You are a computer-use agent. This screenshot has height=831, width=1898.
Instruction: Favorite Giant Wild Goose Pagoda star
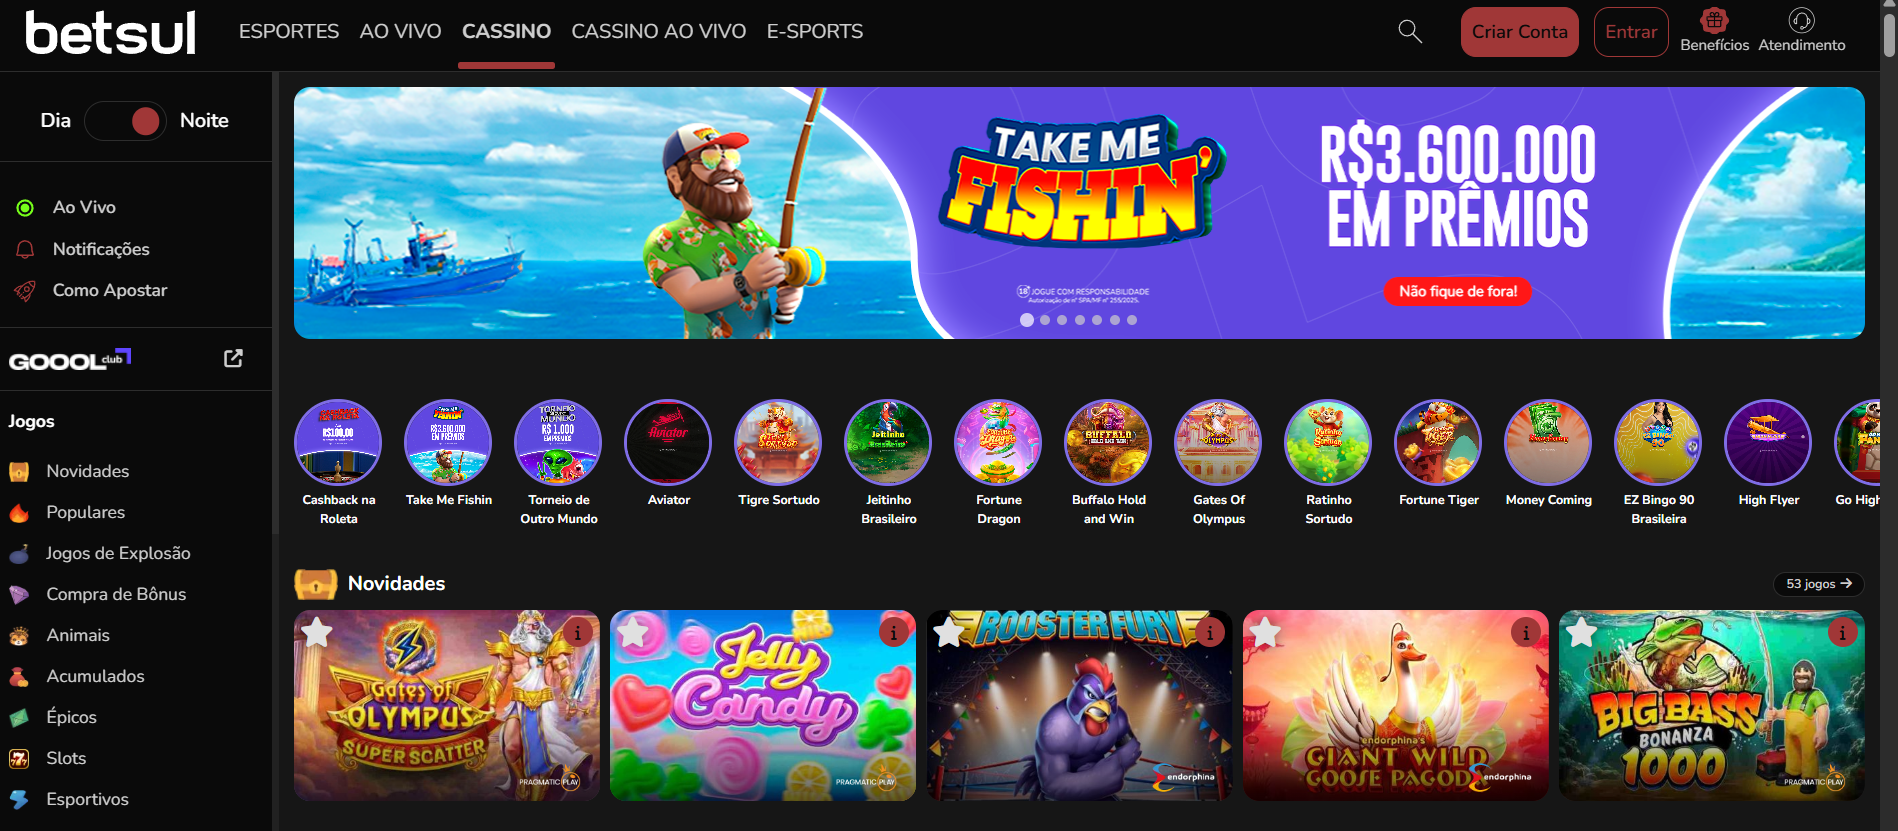click(1265, 632)
